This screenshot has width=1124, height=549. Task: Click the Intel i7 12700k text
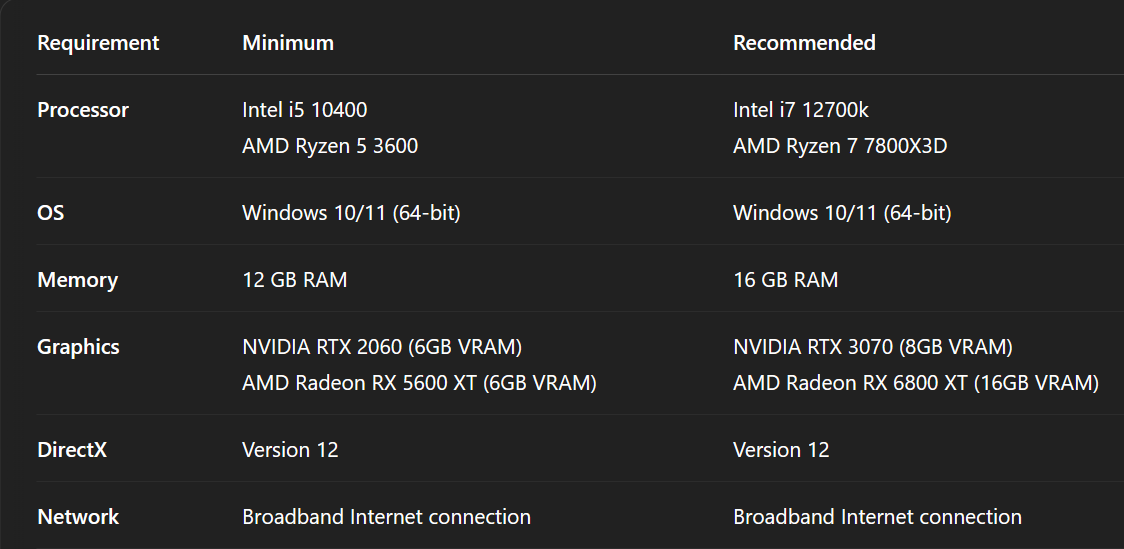click(x=801, y=110)
